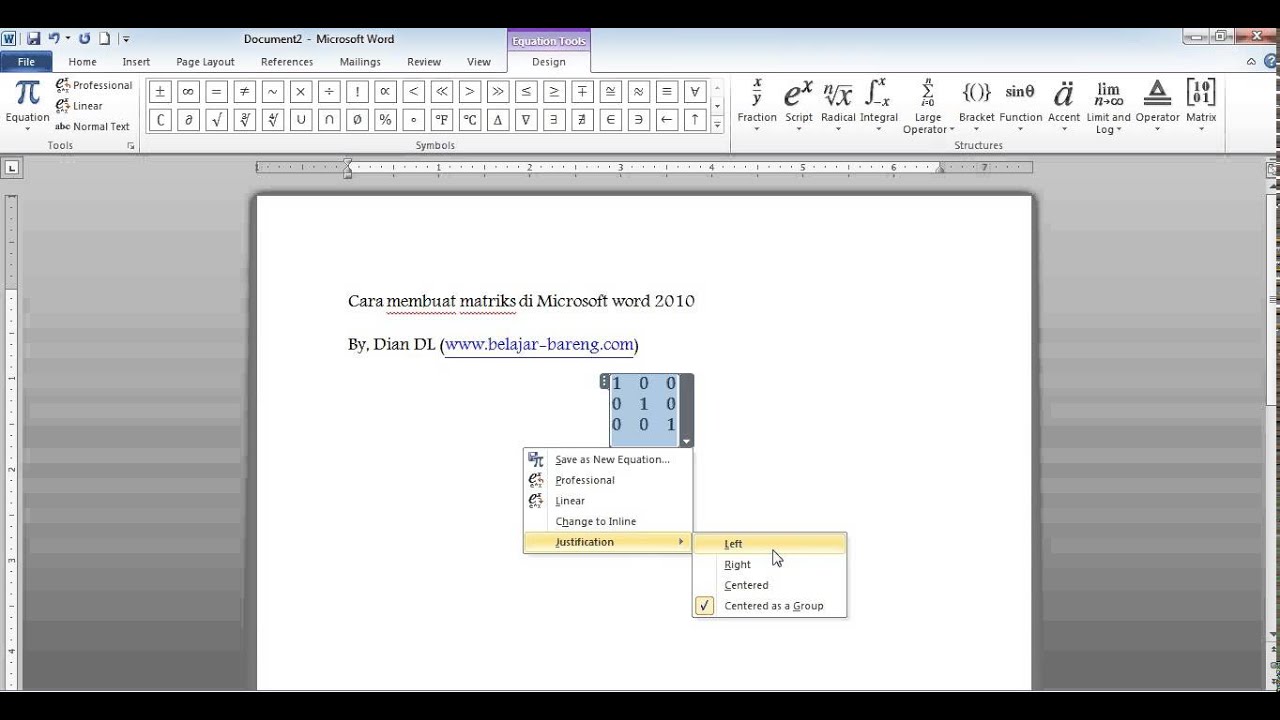This screenshot has height=720, width=1280.
Task: Open the equation options arrow on matrix
Action: pos(686,441)
